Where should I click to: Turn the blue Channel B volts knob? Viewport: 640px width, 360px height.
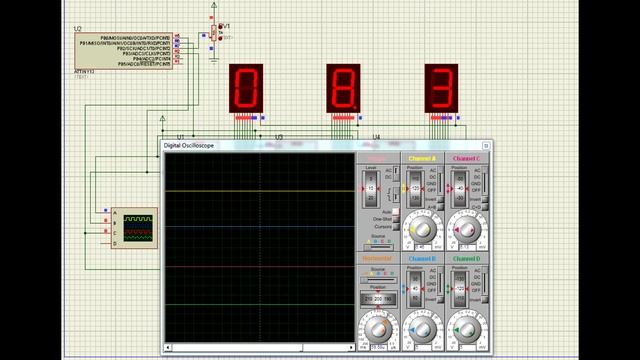(x=422, y=330)
